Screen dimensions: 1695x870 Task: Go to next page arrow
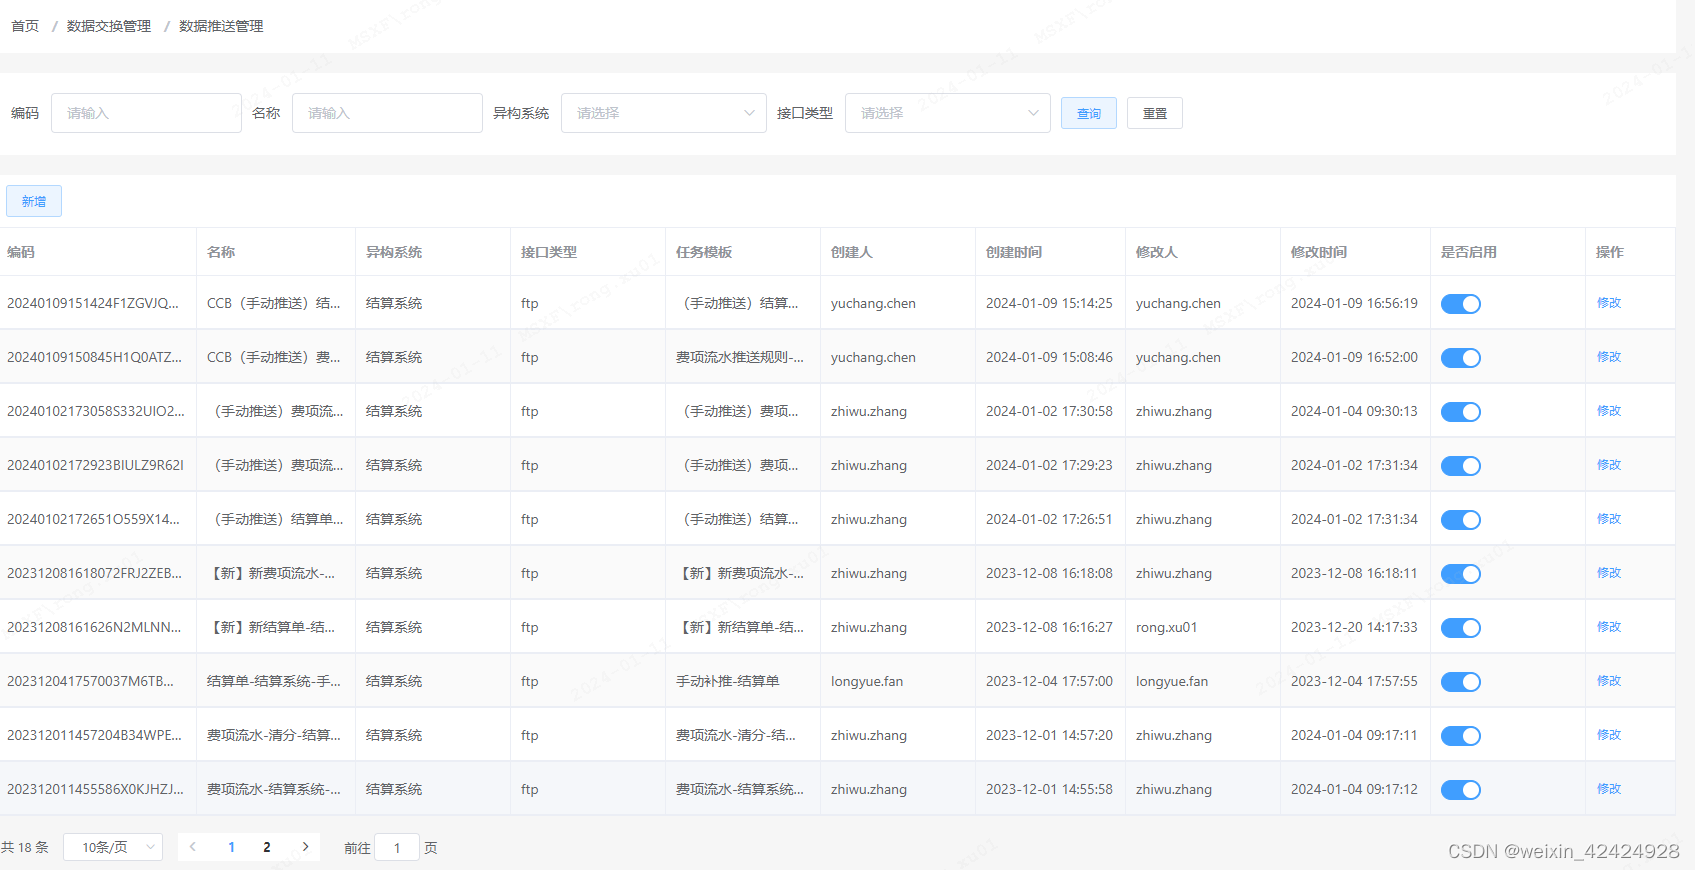click(x=305, y=847)
